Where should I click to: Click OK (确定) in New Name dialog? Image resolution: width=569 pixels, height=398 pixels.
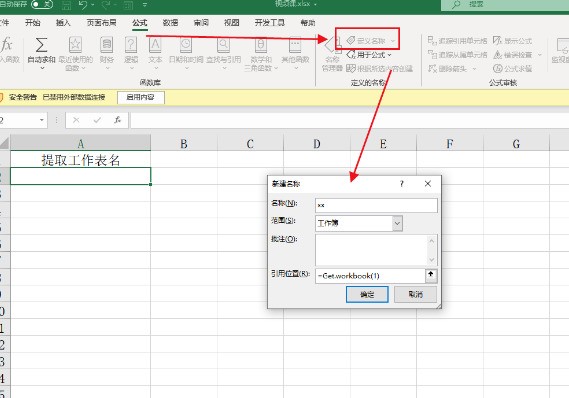(x=367, y=294)
